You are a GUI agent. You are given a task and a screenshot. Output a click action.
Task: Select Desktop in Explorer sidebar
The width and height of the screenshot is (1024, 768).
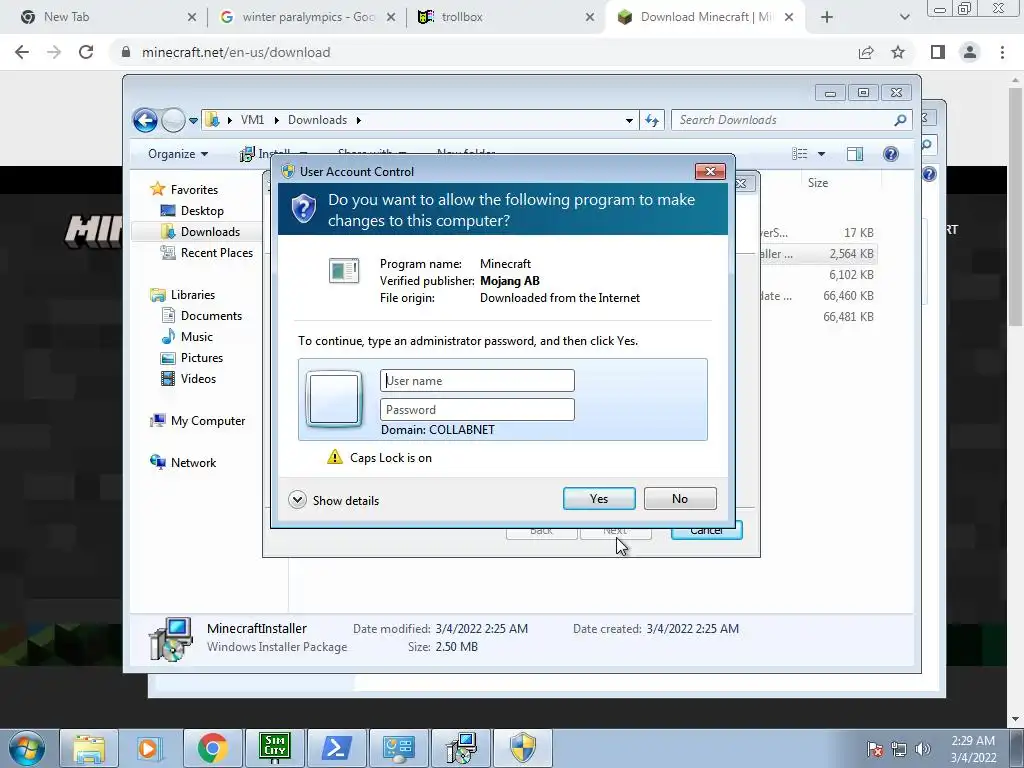202,210
